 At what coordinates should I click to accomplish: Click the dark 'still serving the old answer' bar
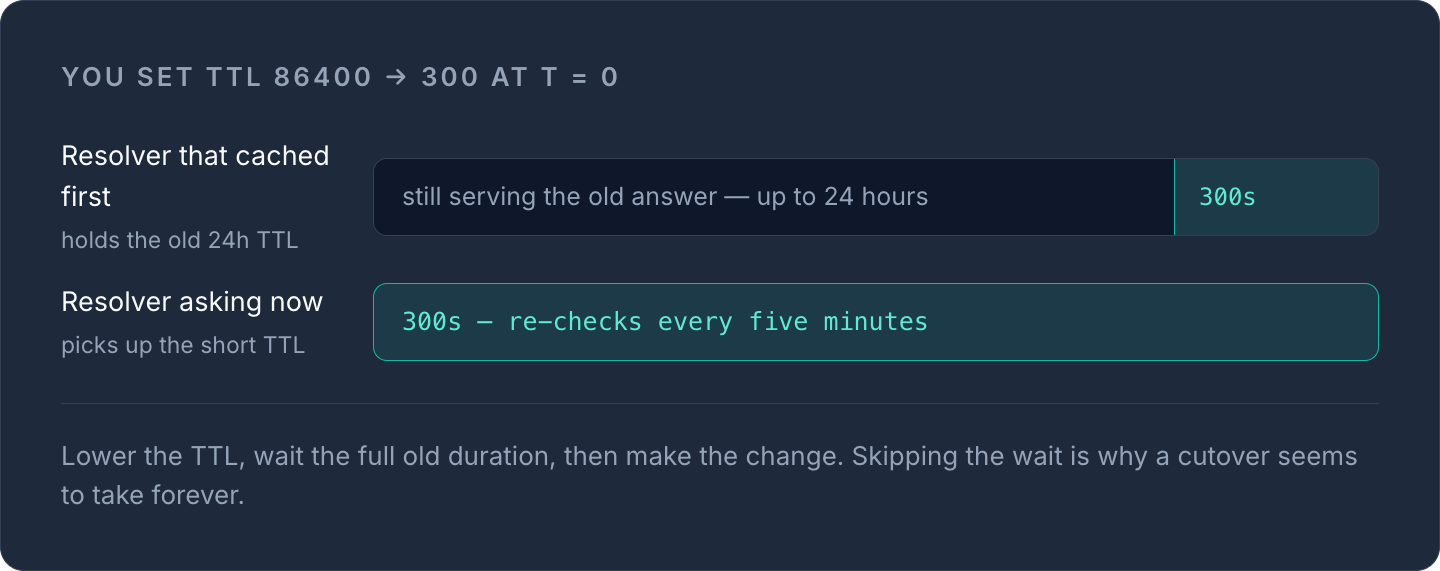(774, 197)
